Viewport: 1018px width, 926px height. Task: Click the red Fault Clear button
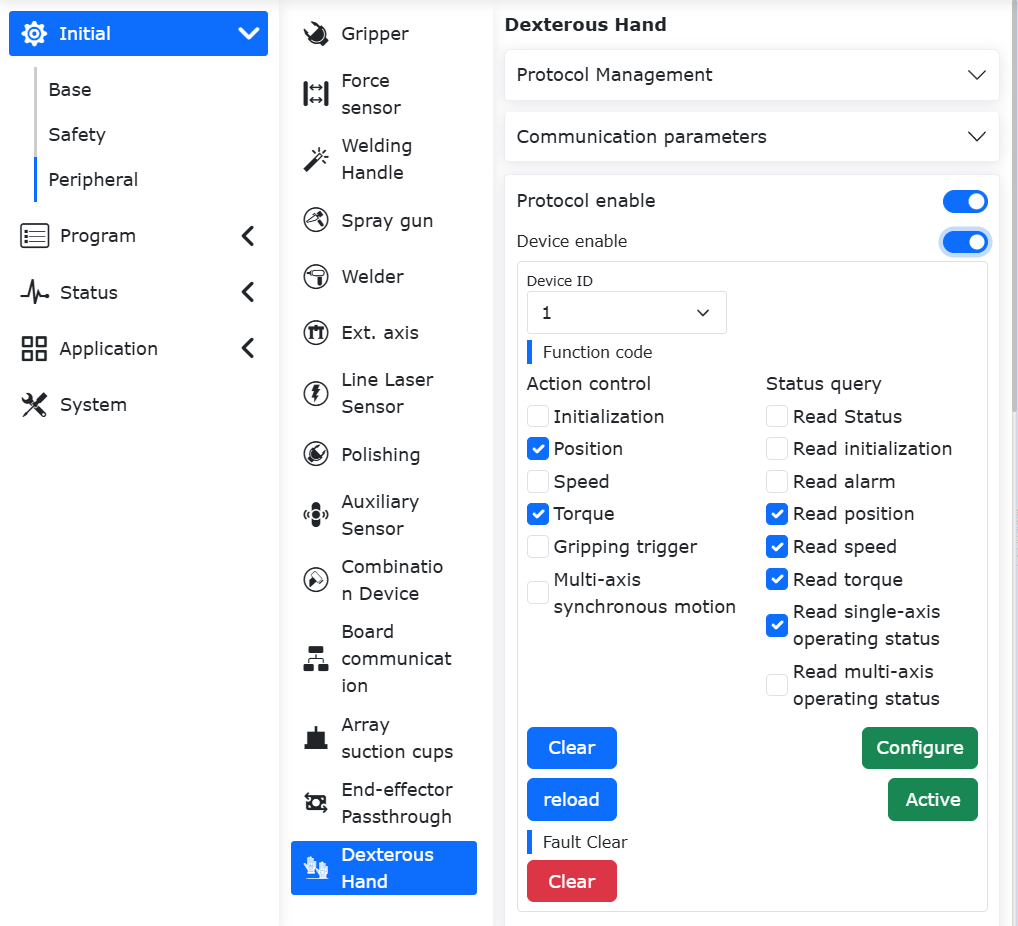coord(571,881)
